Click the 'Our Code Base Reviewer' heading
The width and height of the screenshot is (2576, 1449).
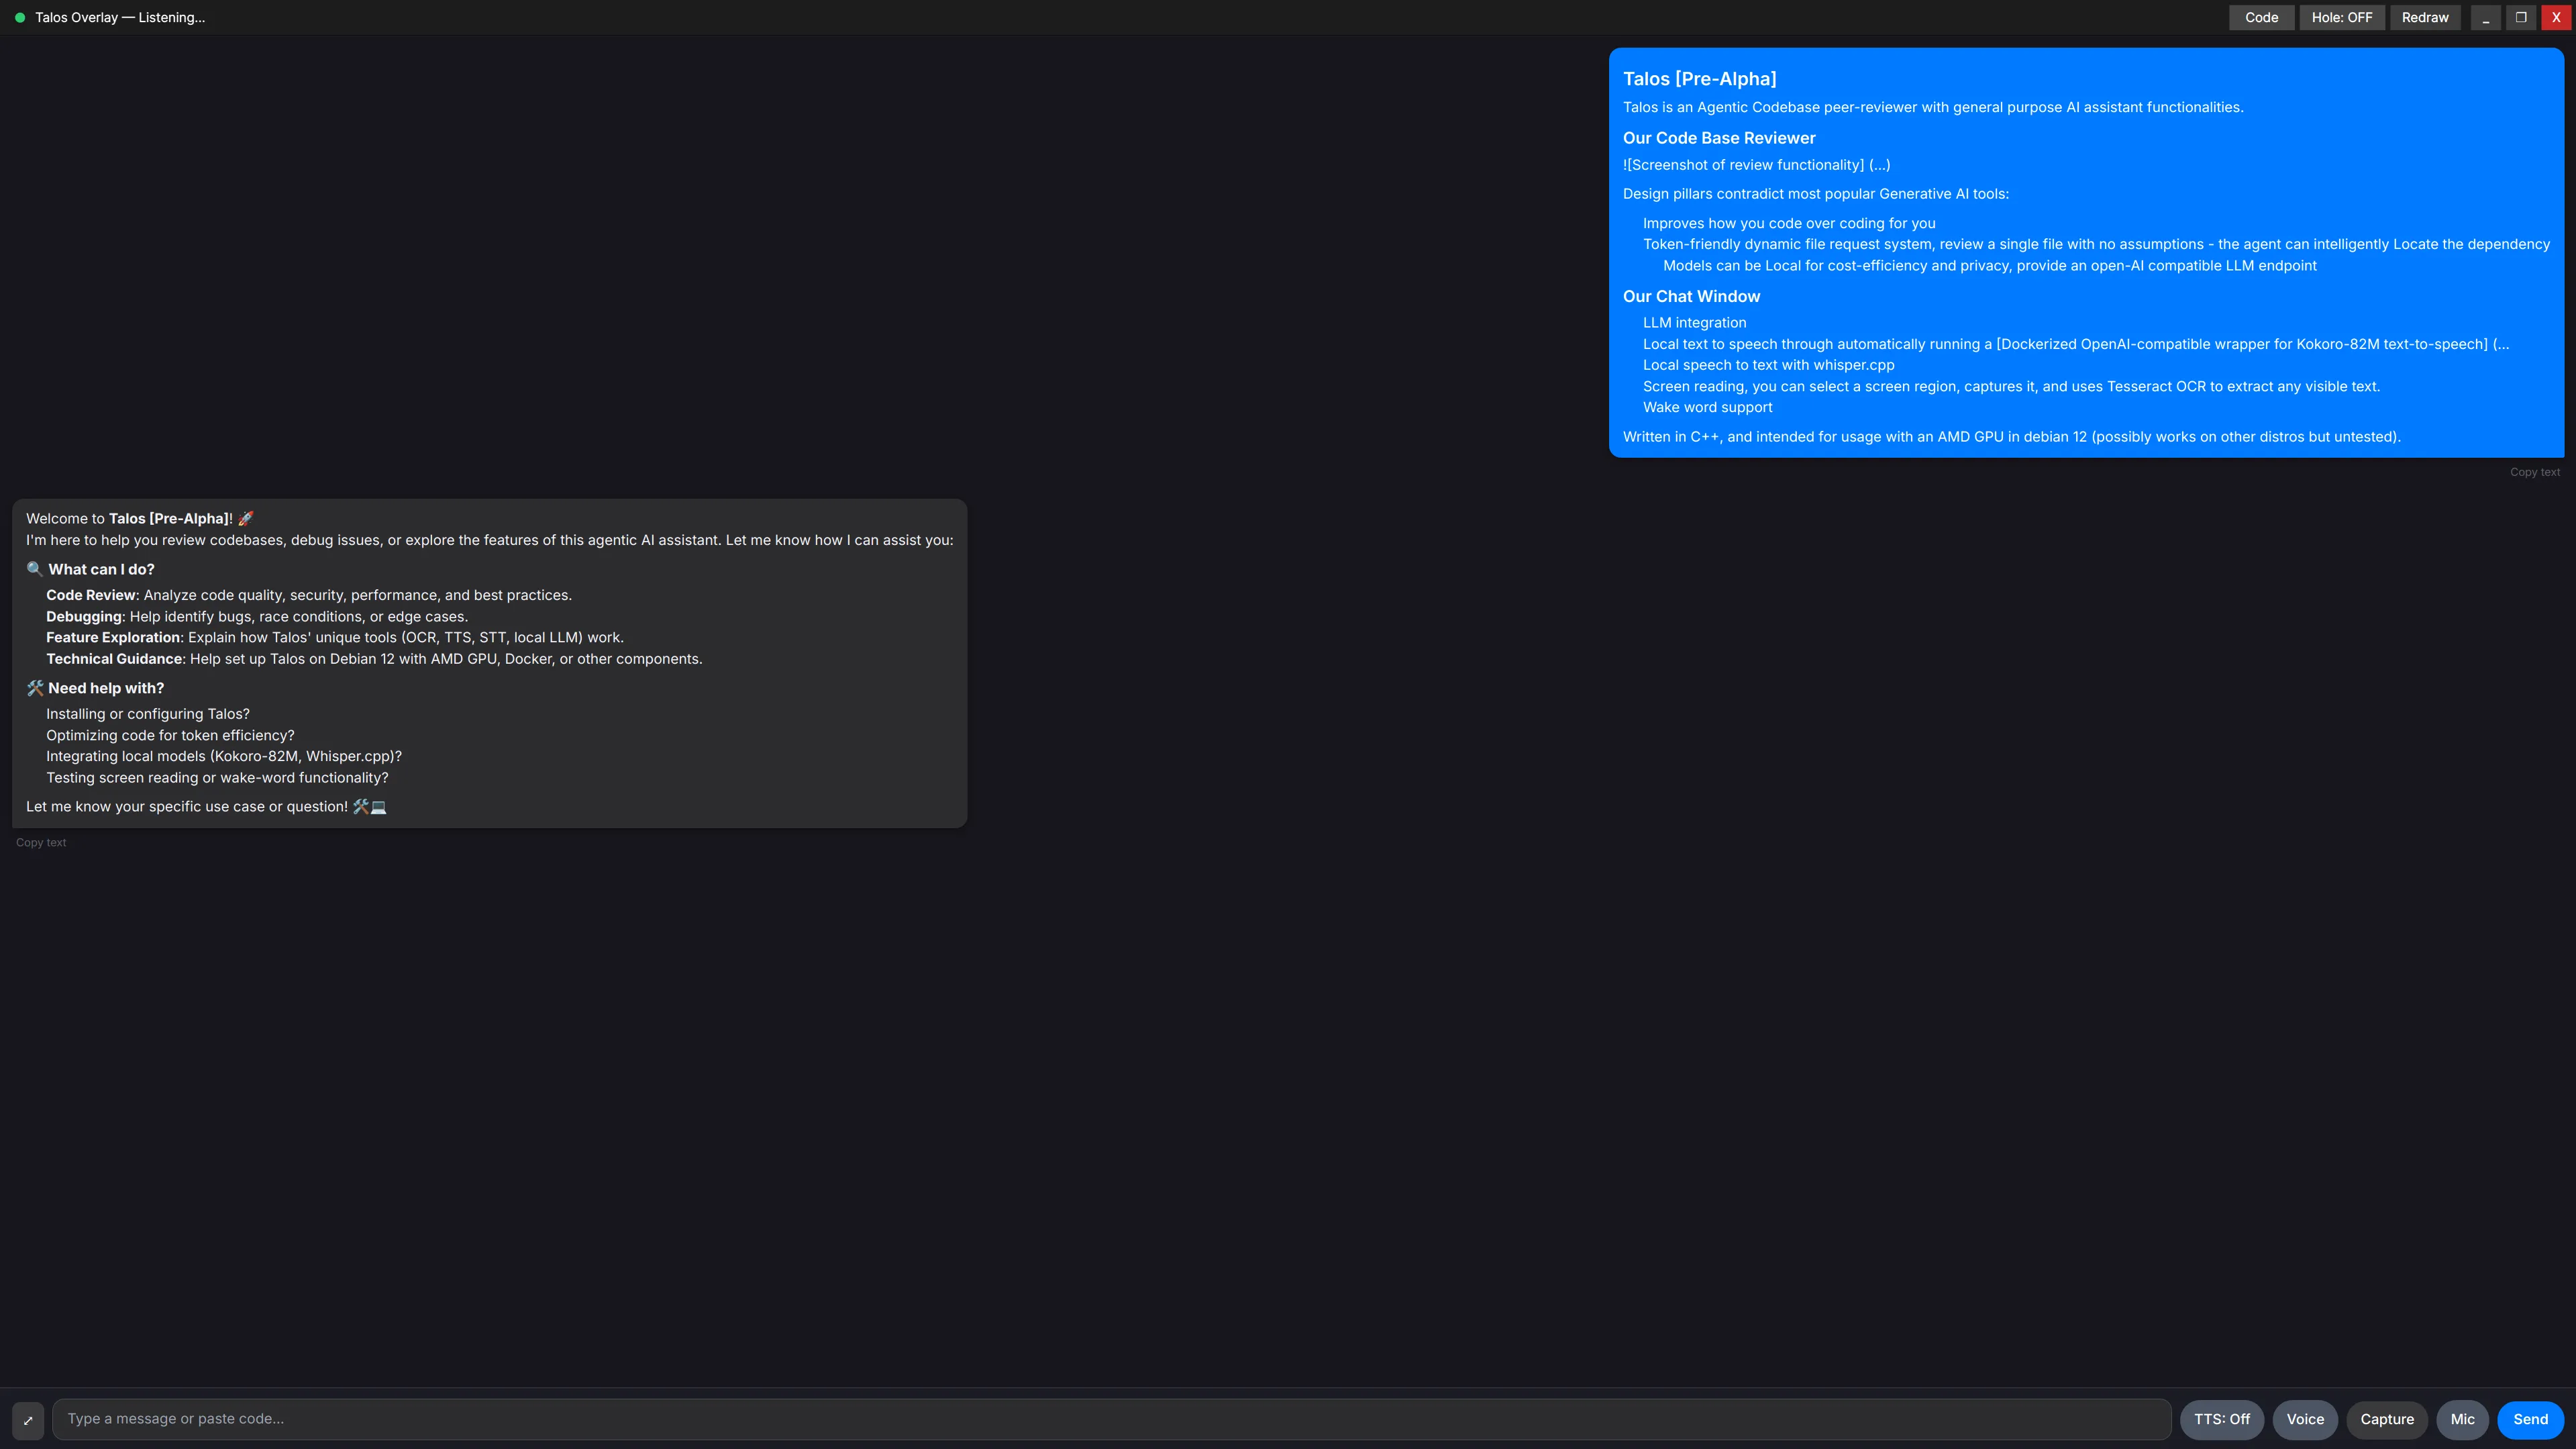coord(1719,138)
